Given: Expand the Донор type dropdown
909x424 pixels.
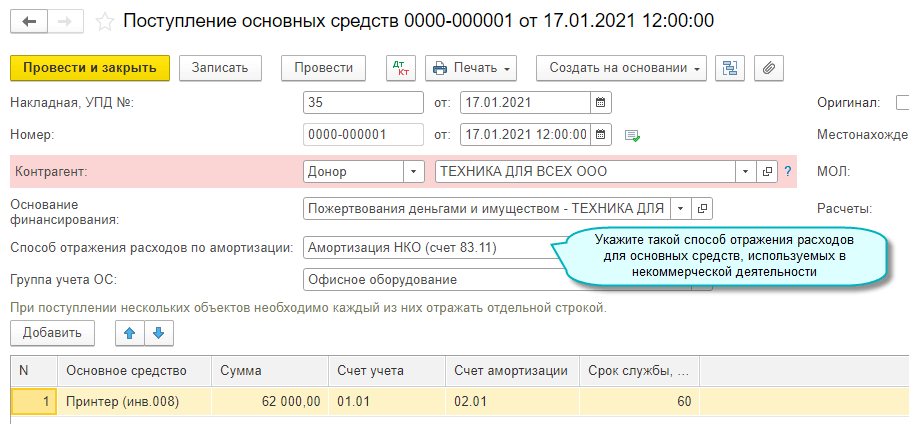Looking at the screenshot, I should (x=413, y=172).
